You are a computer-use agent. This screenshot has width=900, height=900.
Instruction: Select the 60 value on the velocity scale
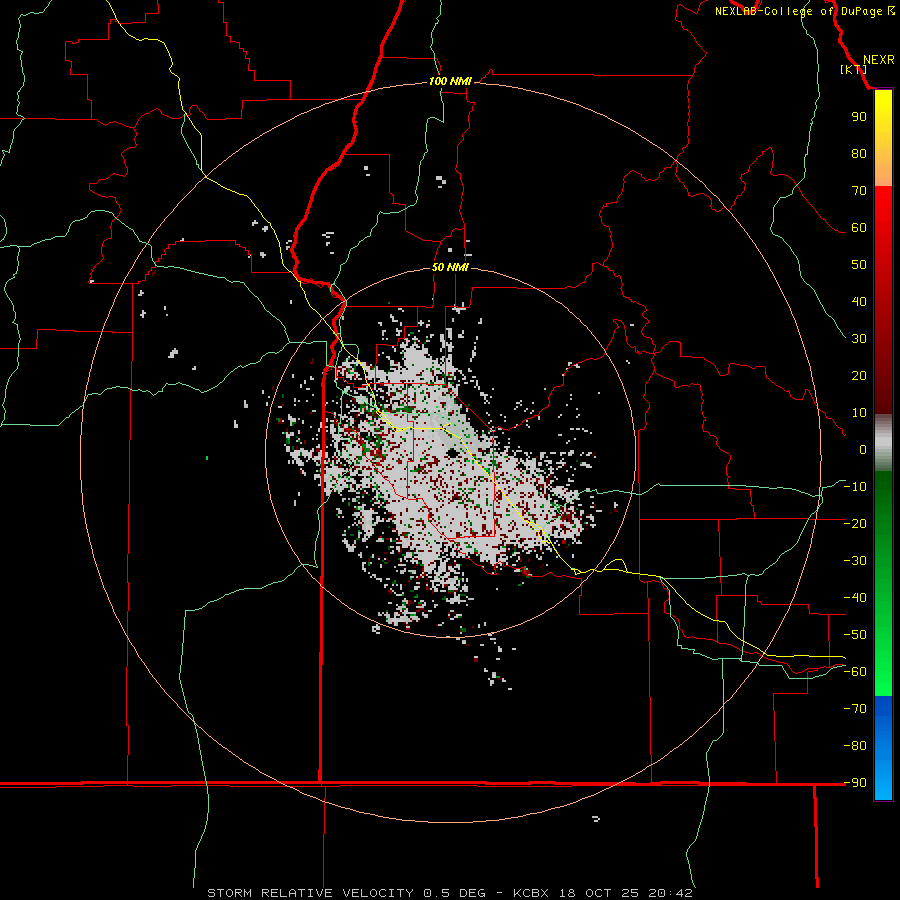(859, 228)
